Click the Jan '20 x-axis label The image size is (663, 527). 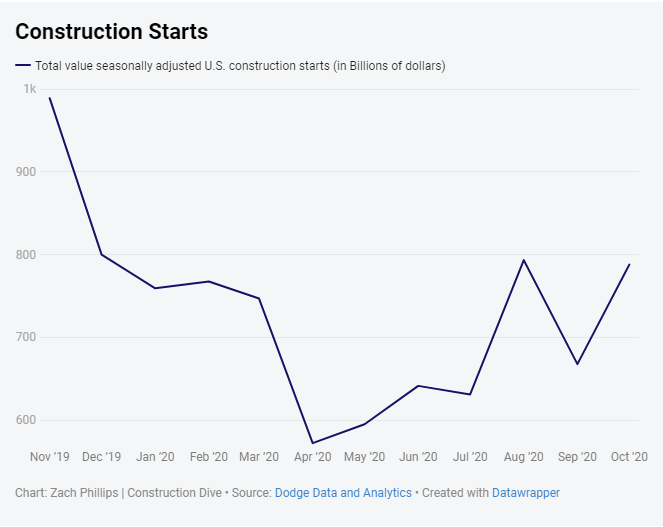[x=155, y=457]
